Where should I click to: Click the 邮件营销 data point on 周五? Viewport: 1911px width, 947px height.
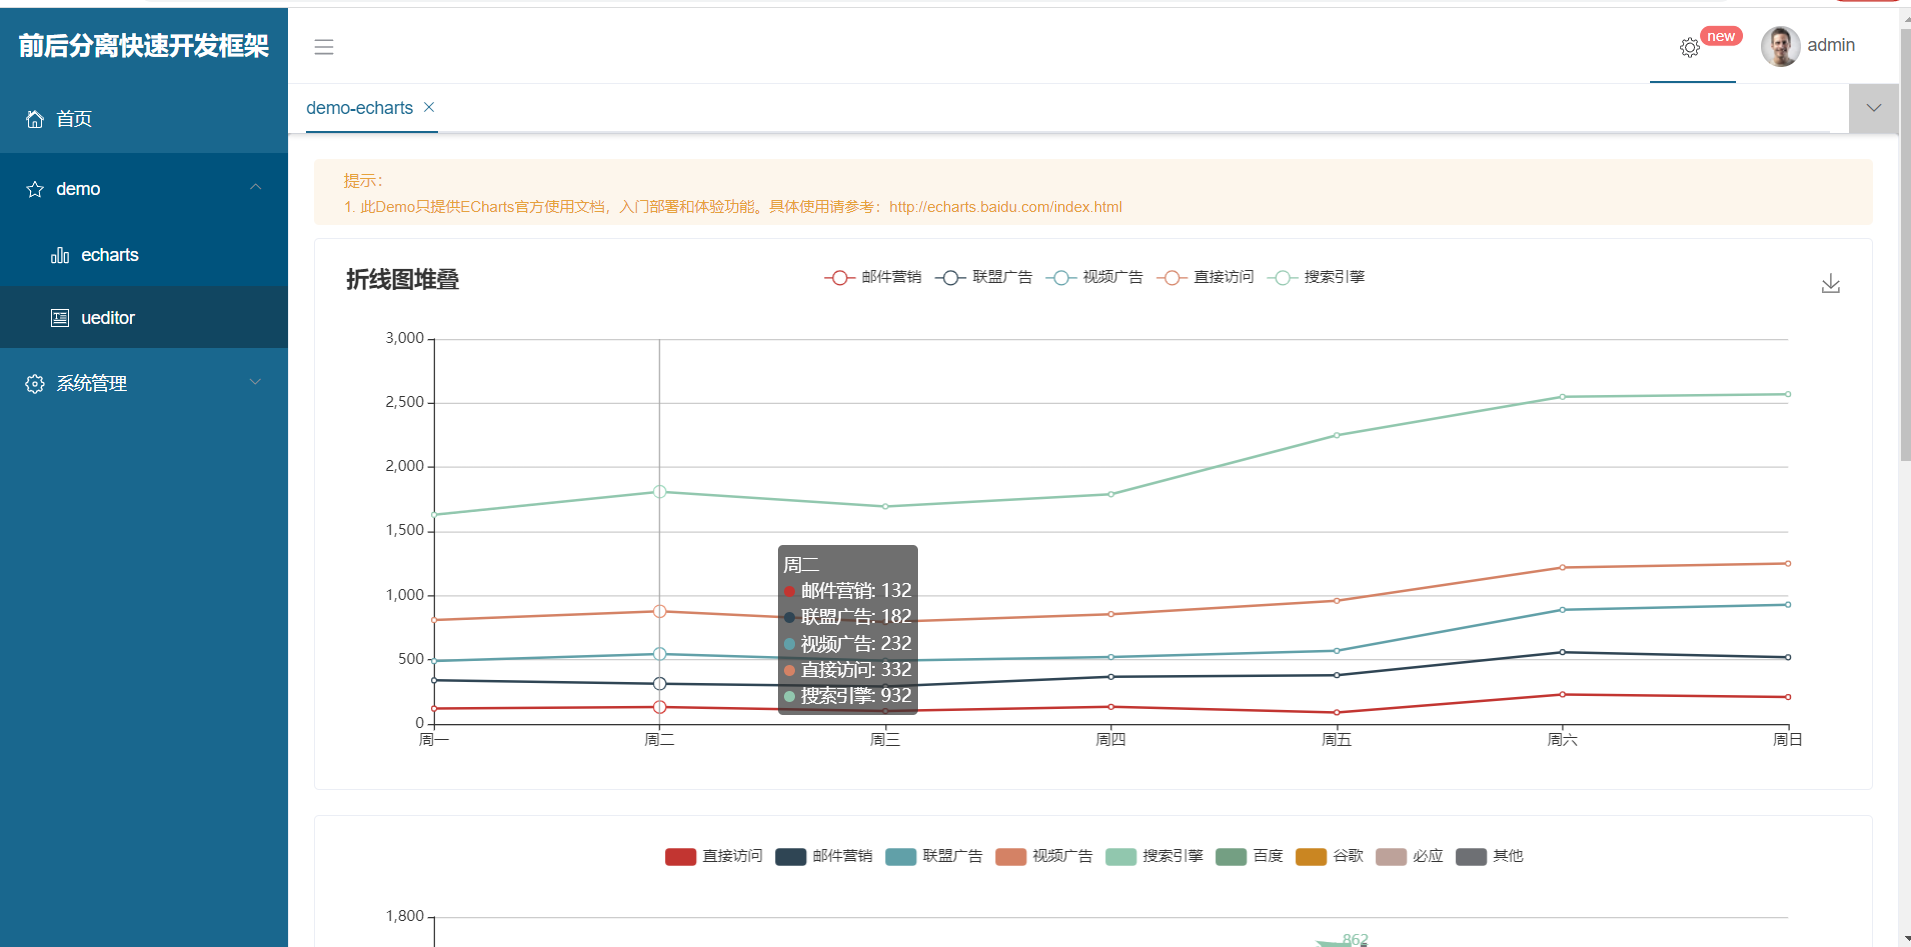coord(1337,713)
